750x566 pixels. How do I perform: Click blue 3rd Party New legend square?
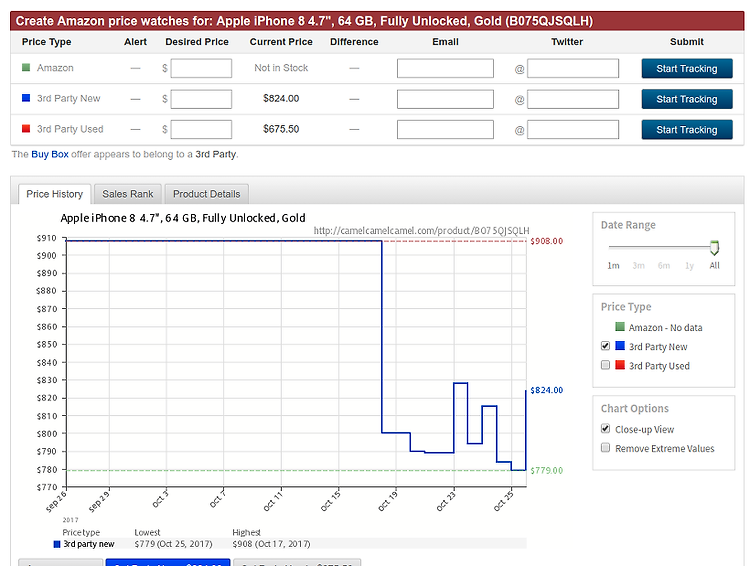(x=620, y=346)
